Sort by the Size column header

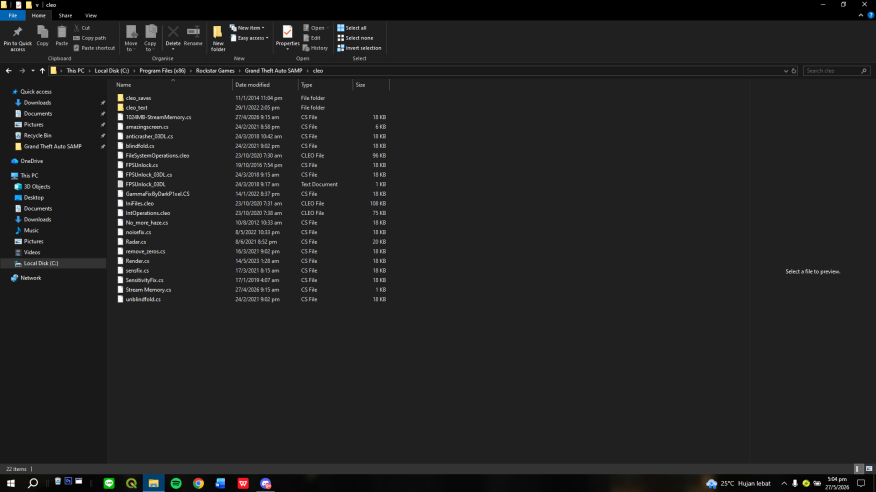click(371, 85)
